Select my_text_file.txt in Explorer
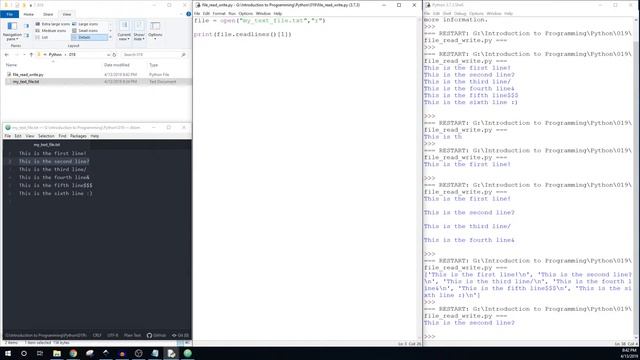 coord(26,82)
